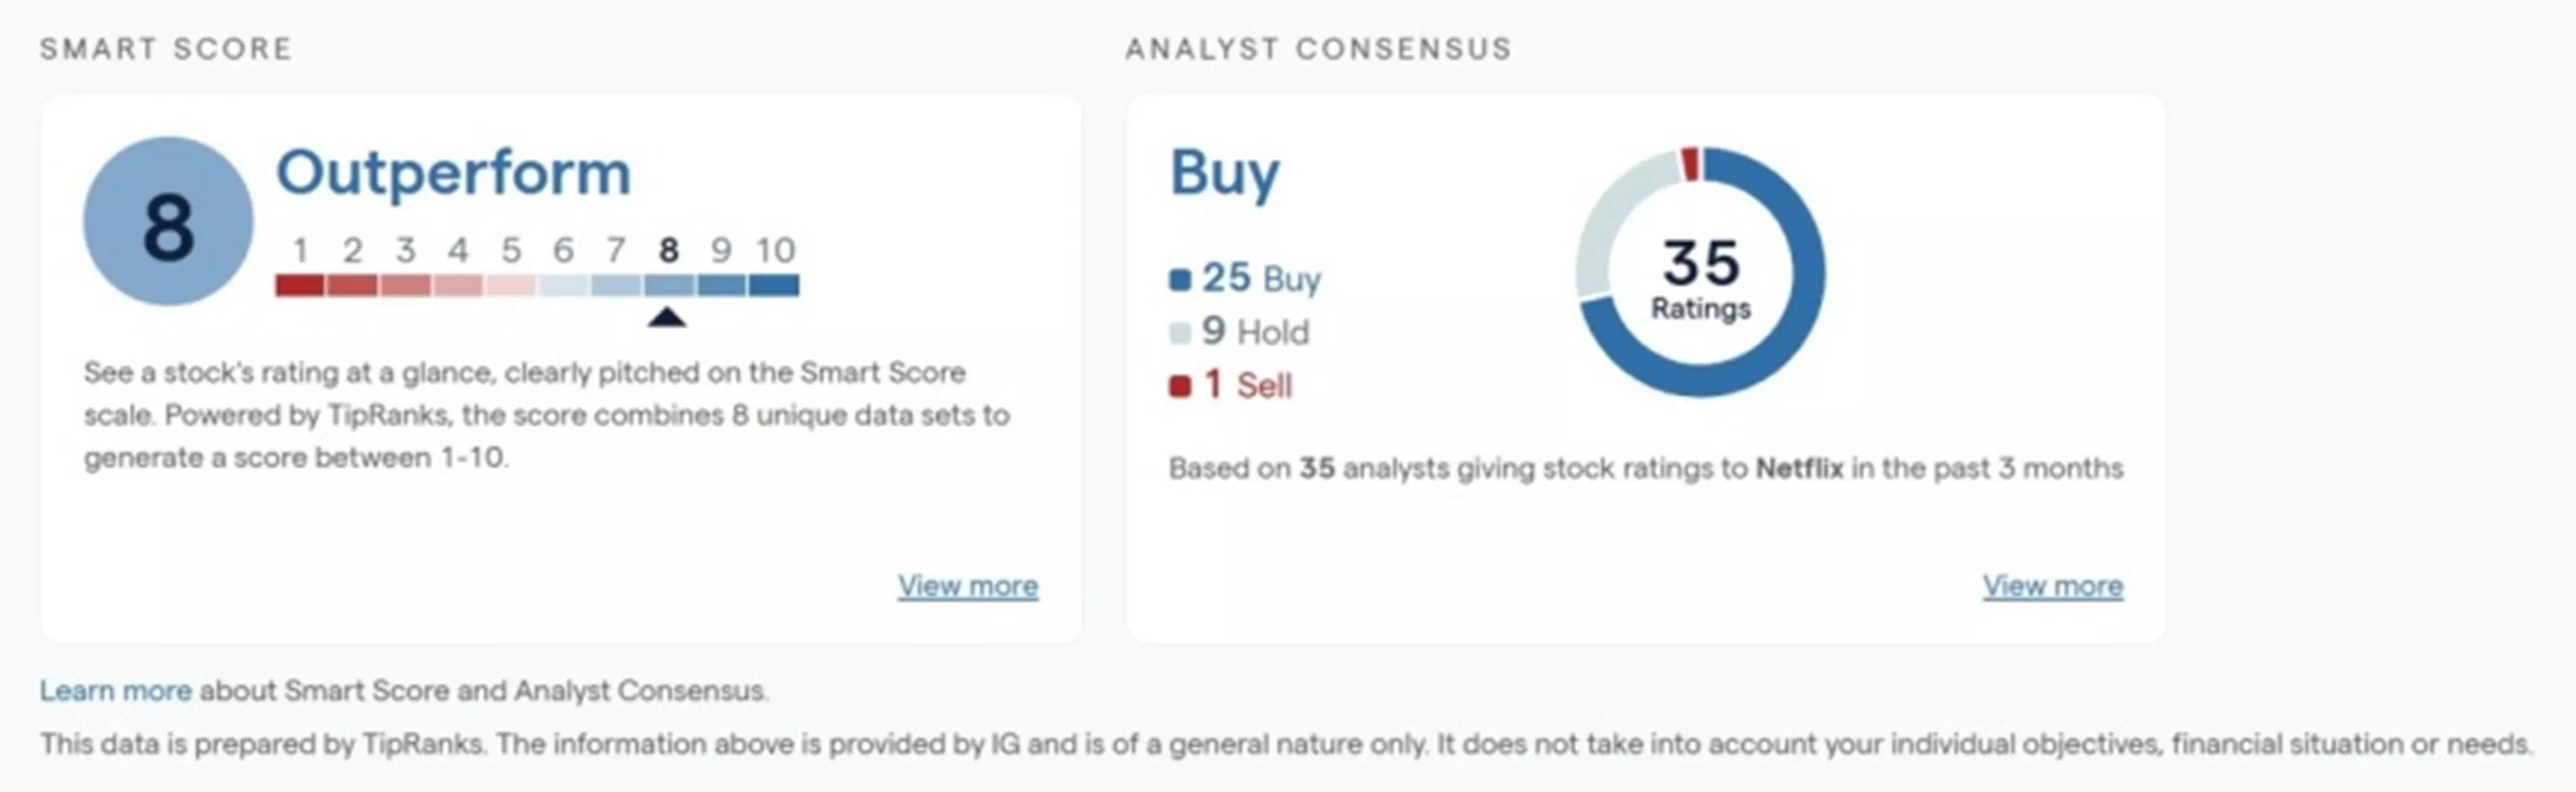Click the red Sell slice of donut

[1690, 163]
